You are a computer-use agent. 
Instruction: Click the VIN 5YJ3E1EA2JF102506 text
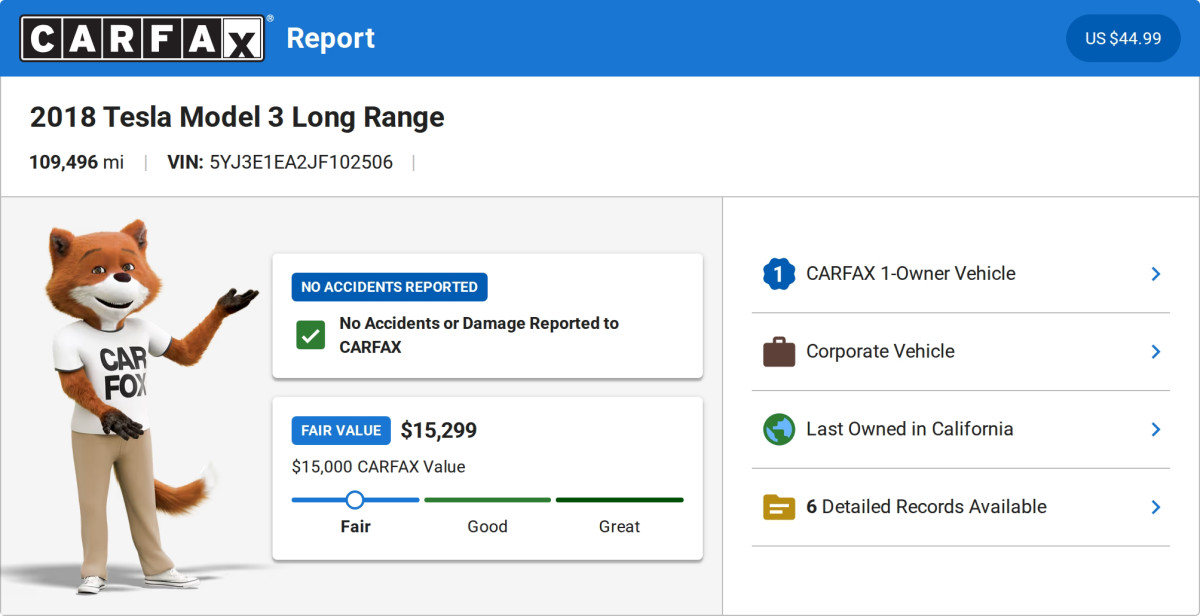(280, 162)
